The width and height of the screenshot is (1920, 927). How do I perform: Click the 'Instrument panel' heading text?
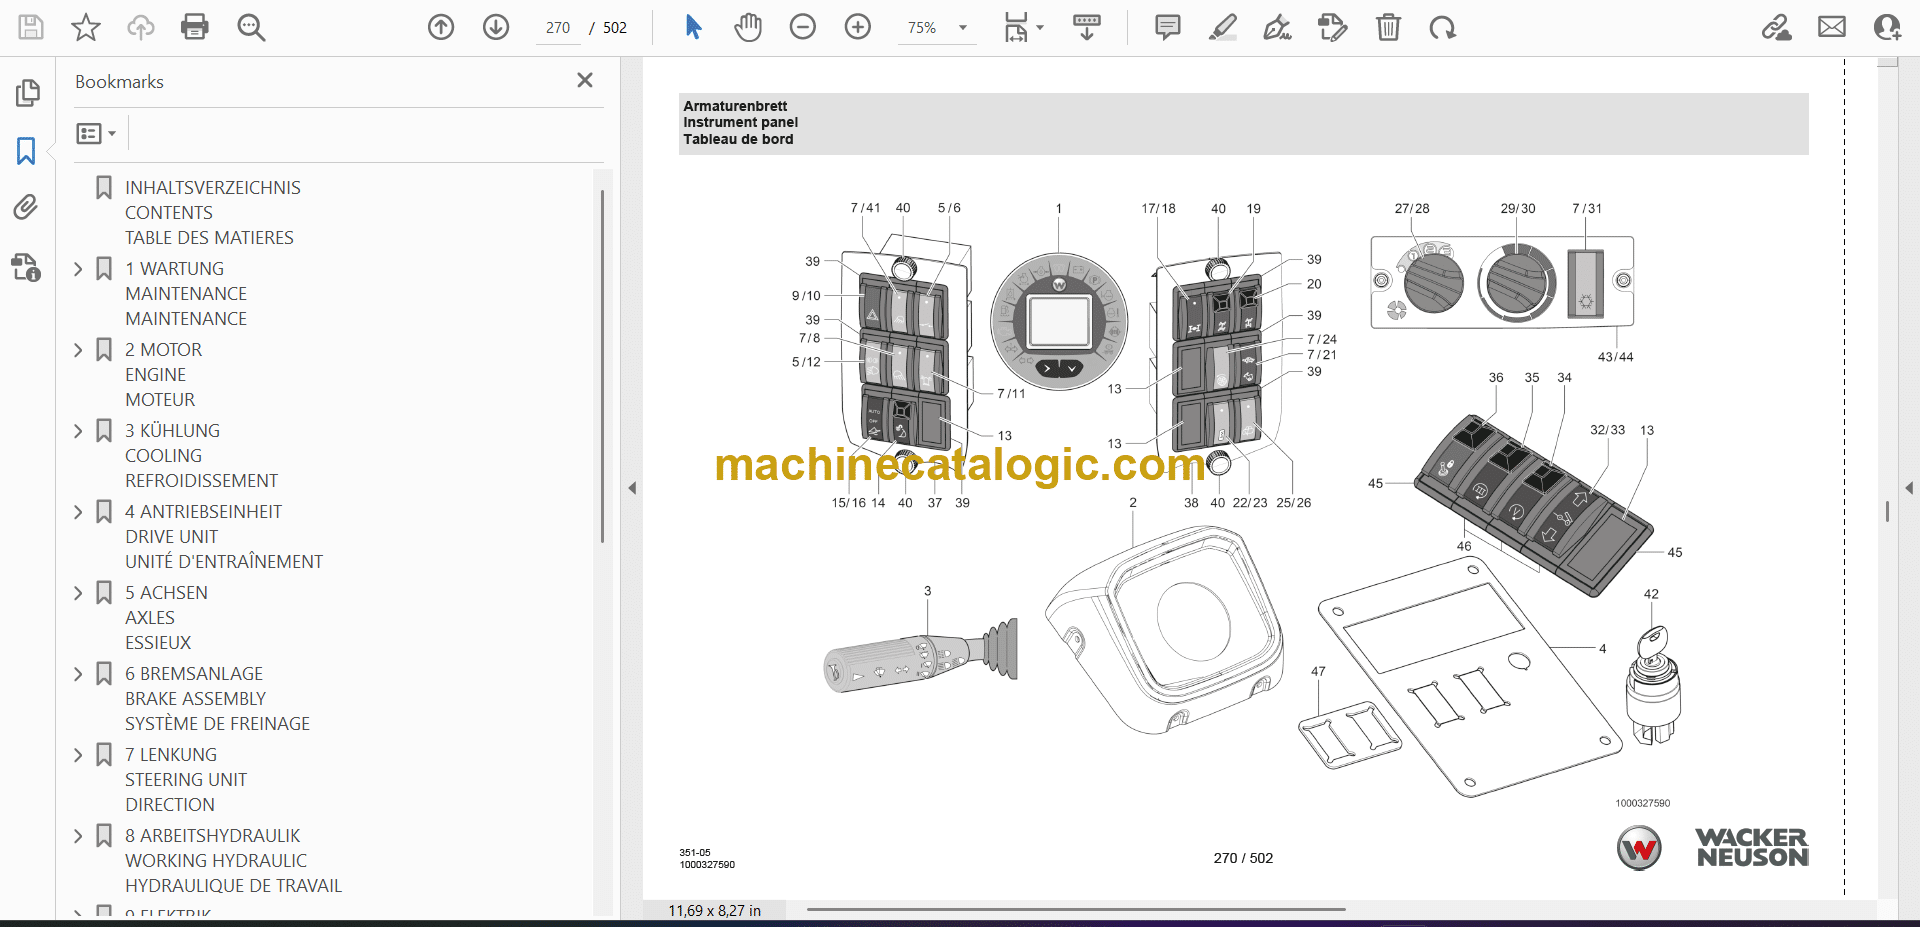pyautogui.click(x=741, y=122)
